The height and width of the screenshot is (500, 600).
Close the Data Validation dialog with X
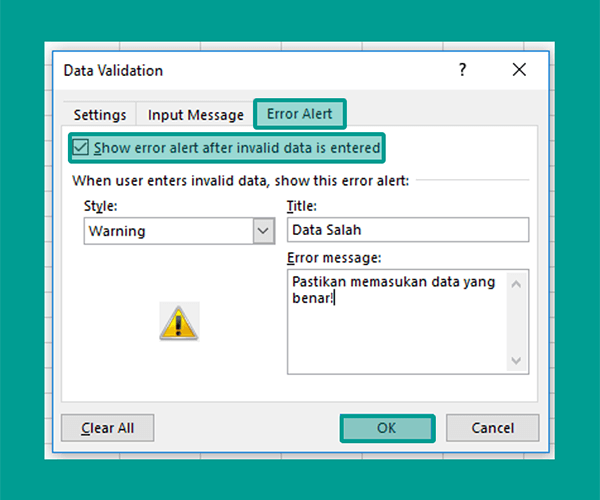519,70
